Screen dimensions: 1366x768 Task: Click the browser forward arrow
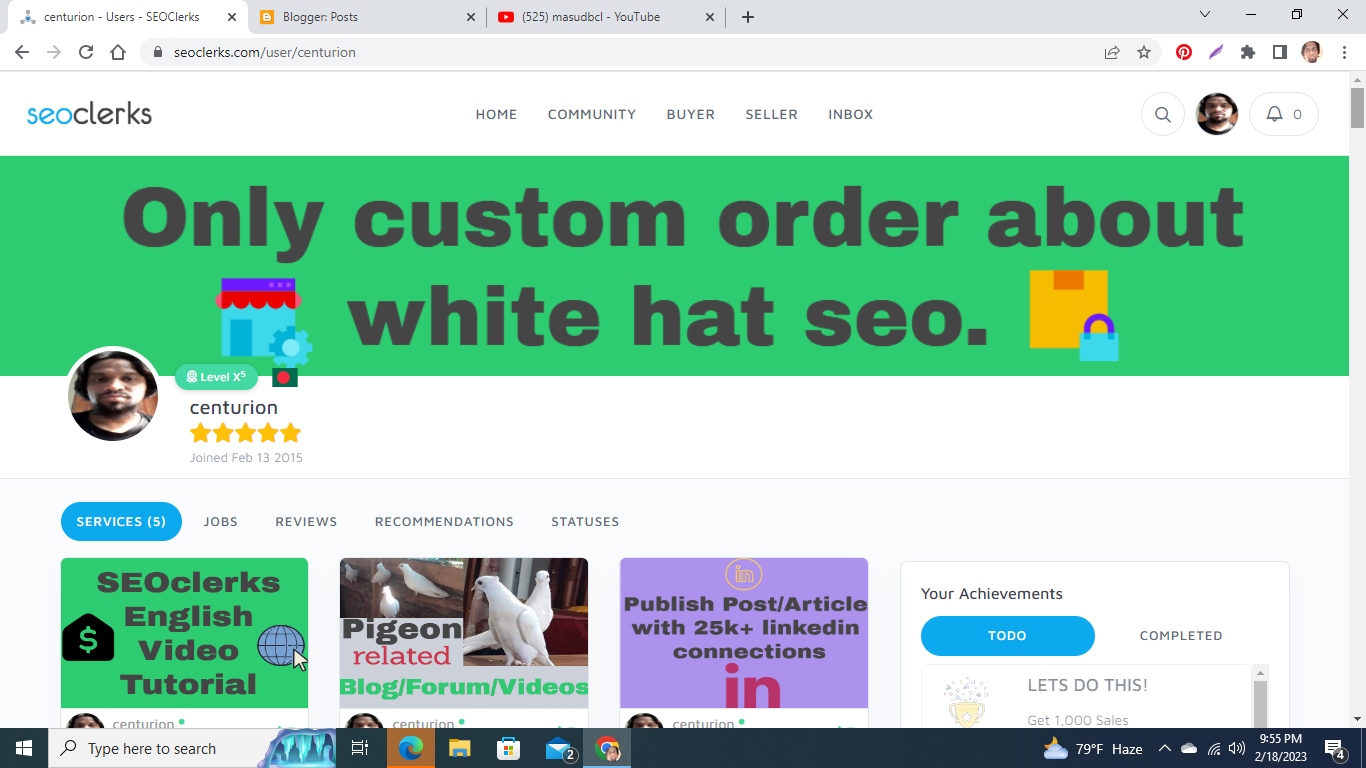click(54, 52)
